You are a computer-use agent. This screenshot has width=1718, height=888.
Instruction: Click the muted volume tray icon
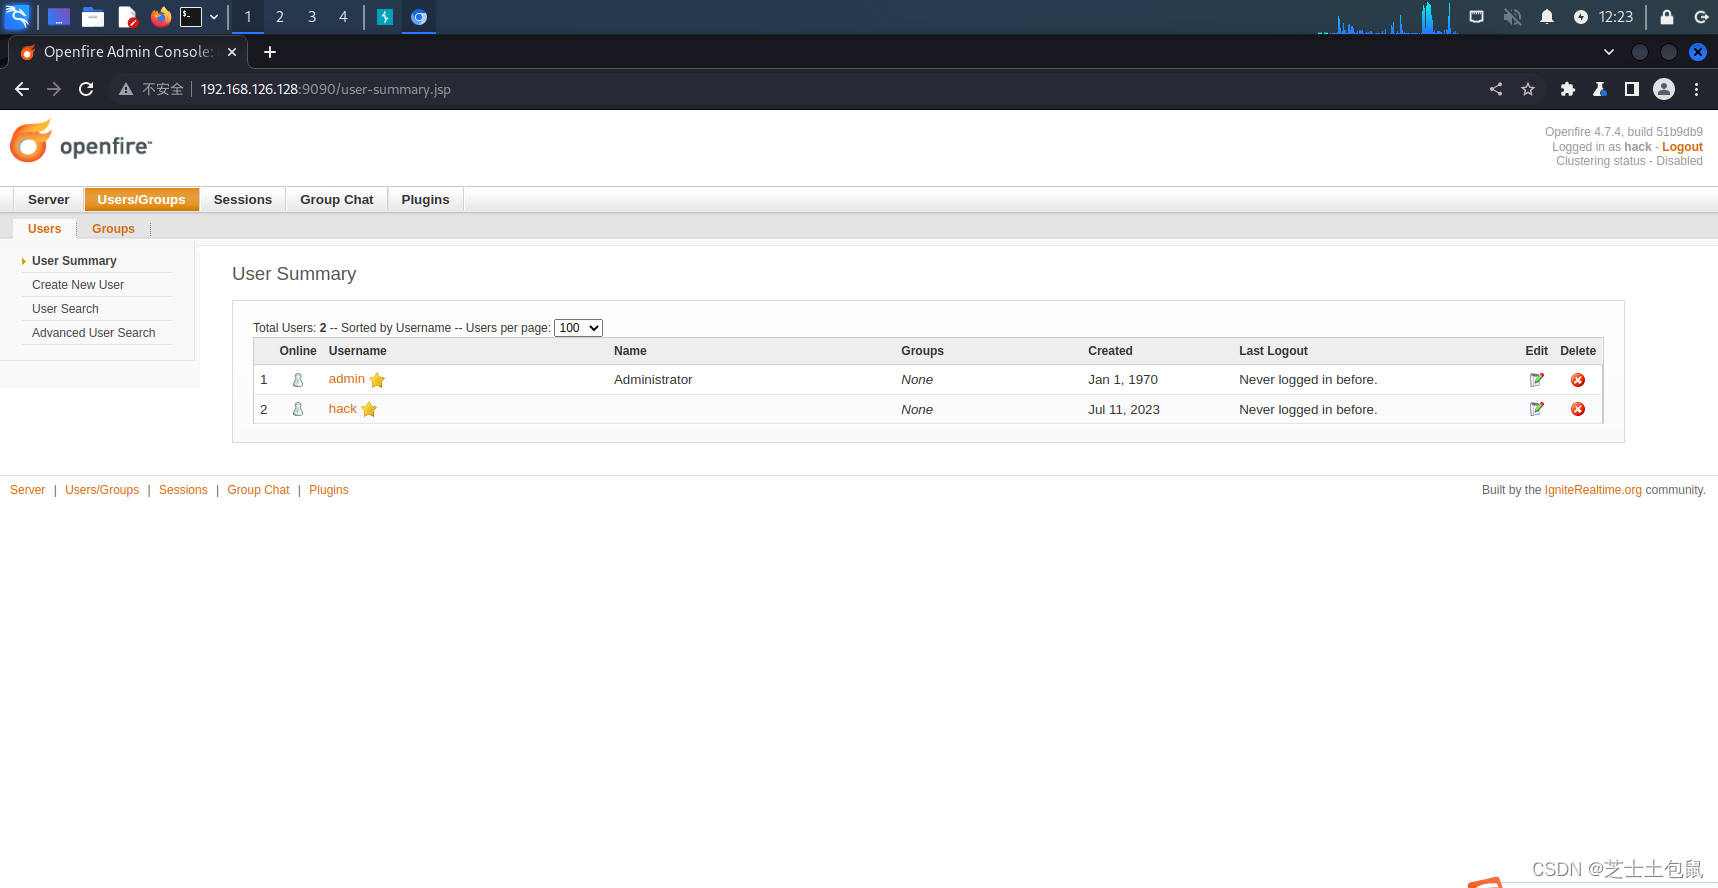[x=1513, y=17]
